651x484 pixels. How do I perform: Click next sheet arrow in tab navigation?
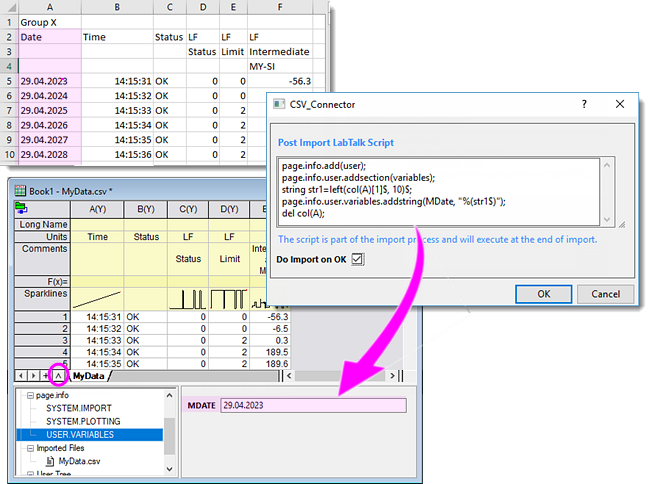click(x=33, y=375)
